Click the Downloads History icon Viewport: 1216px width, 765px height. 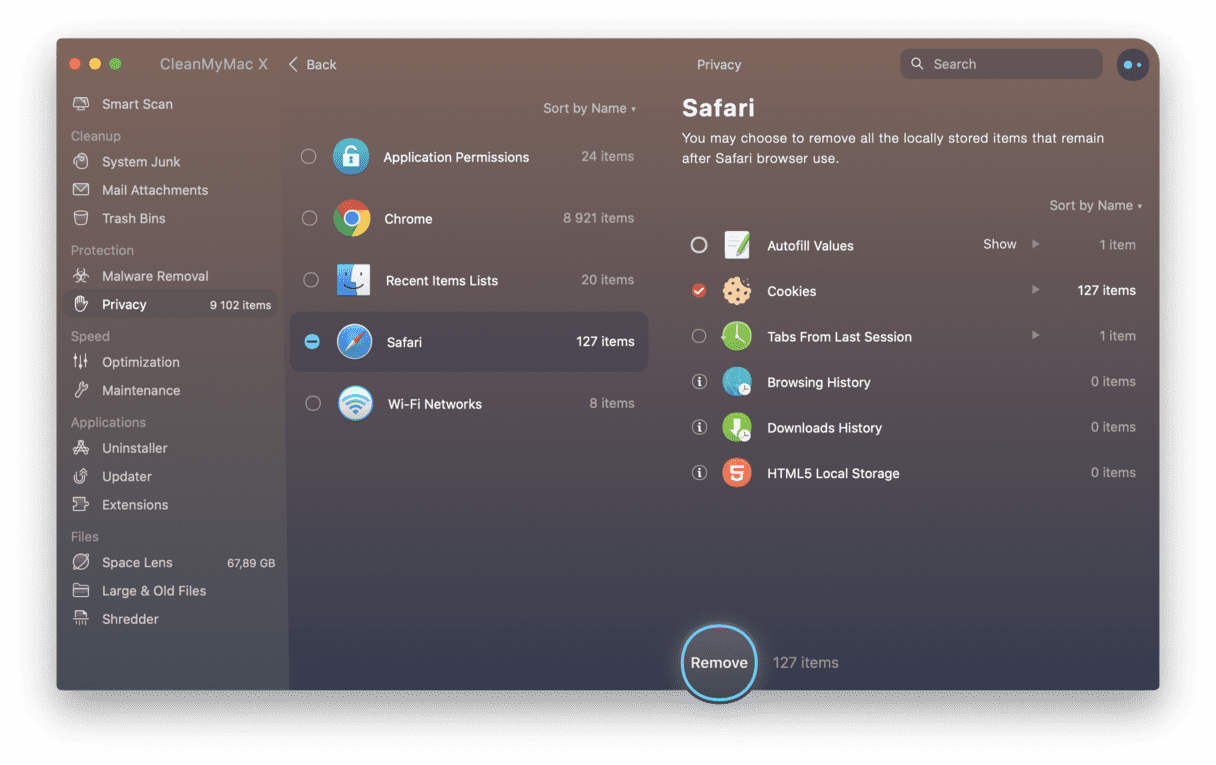[737, 427]
